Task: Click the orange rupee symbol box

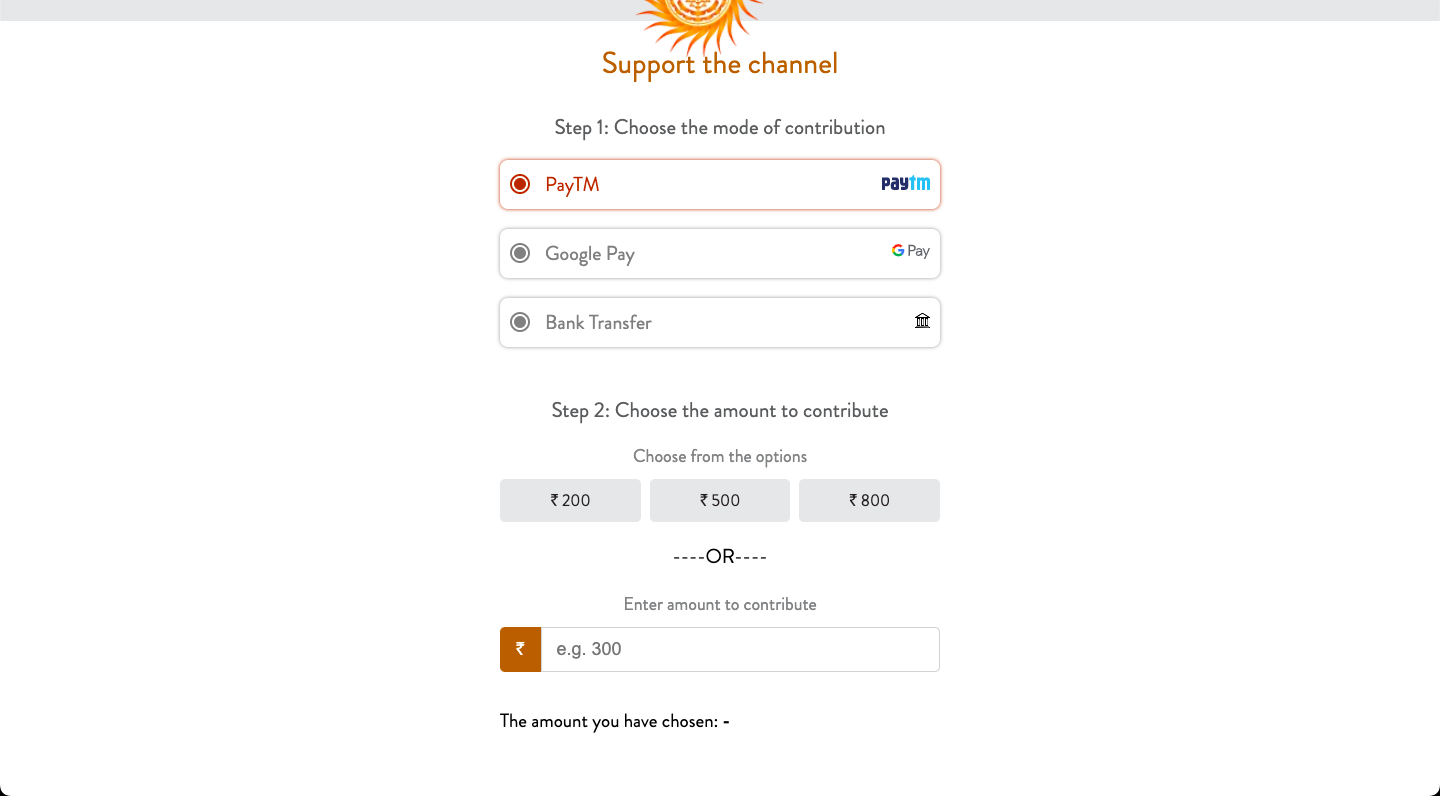Action: [520, 650]
